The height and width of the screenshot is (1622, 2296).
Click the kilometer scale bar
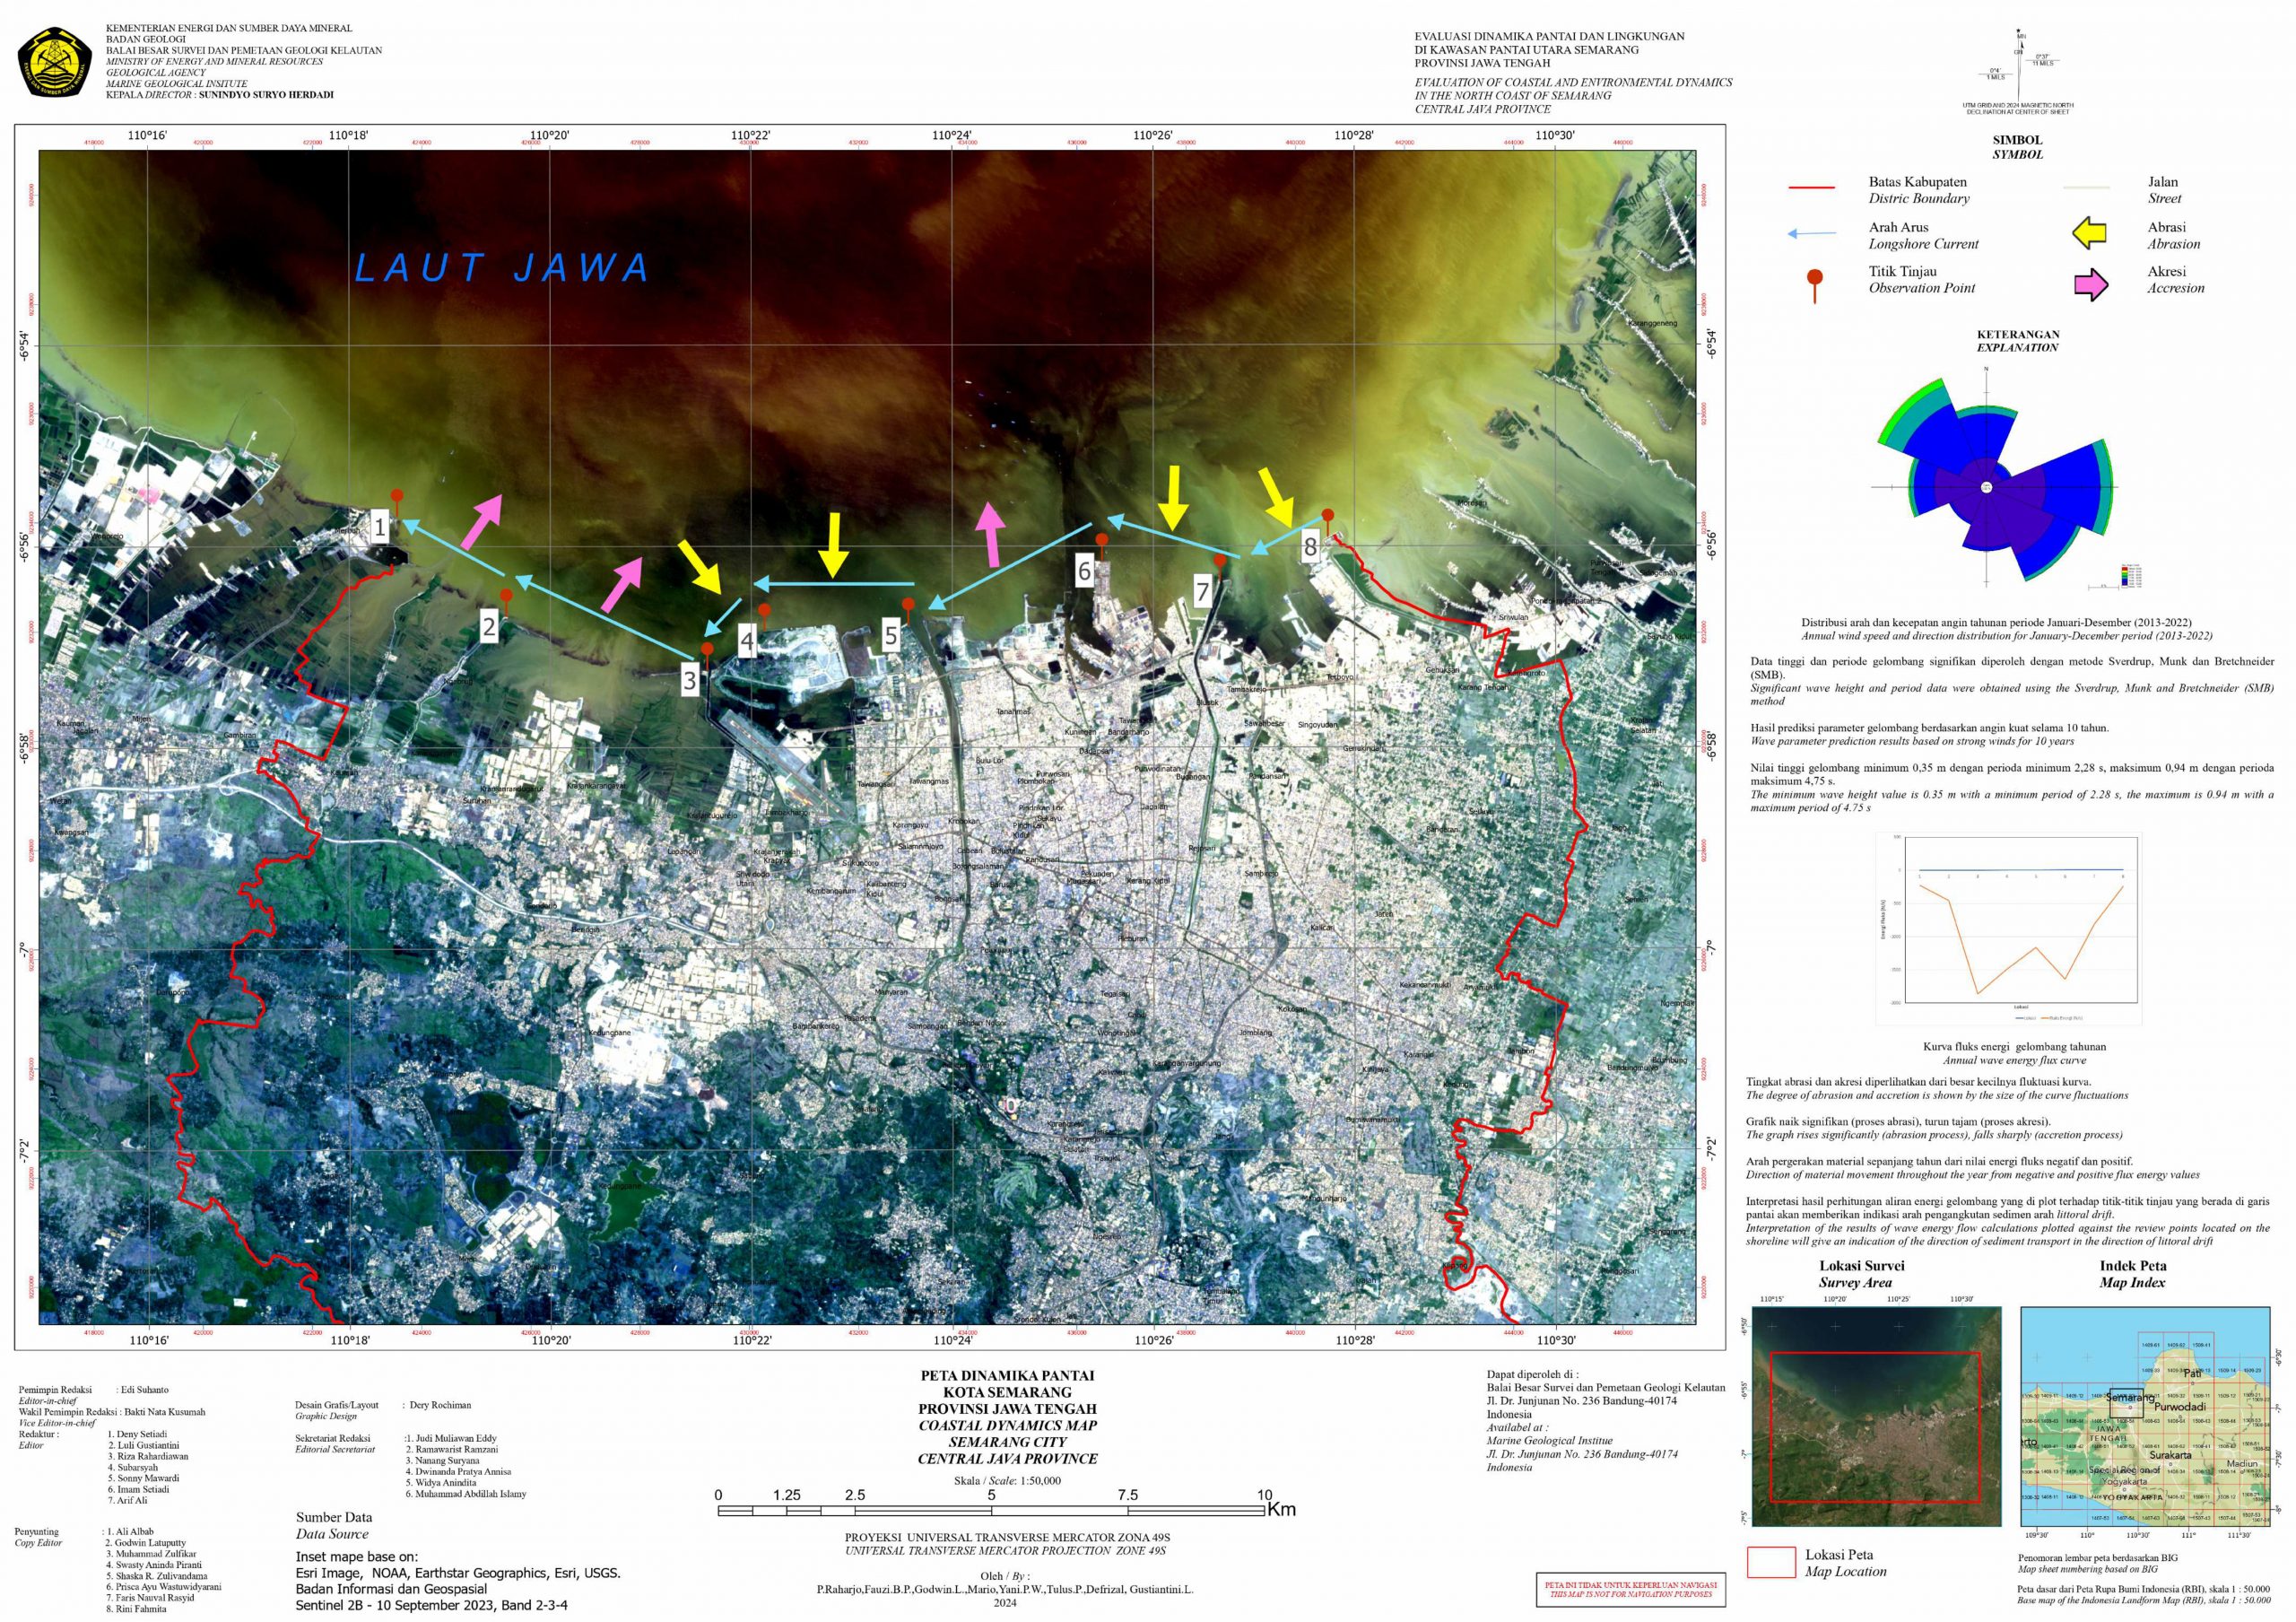click(991, 1510)
